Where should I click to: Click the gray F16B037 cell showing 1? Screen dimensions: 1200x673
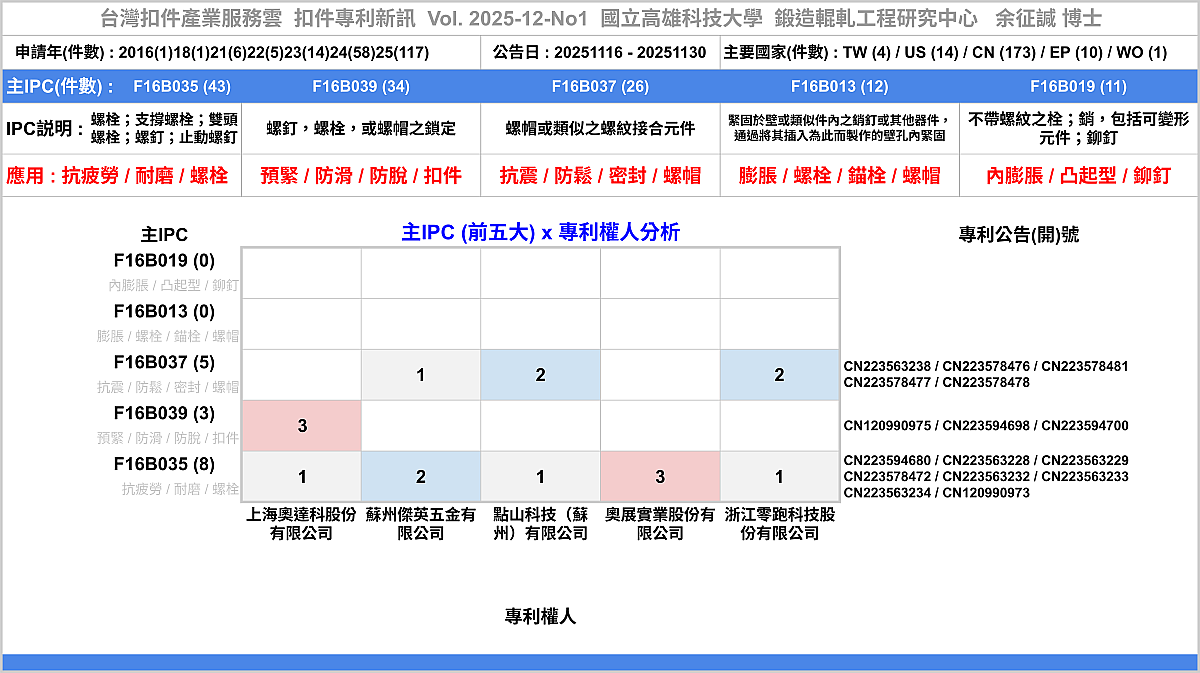tap(421, 375)
